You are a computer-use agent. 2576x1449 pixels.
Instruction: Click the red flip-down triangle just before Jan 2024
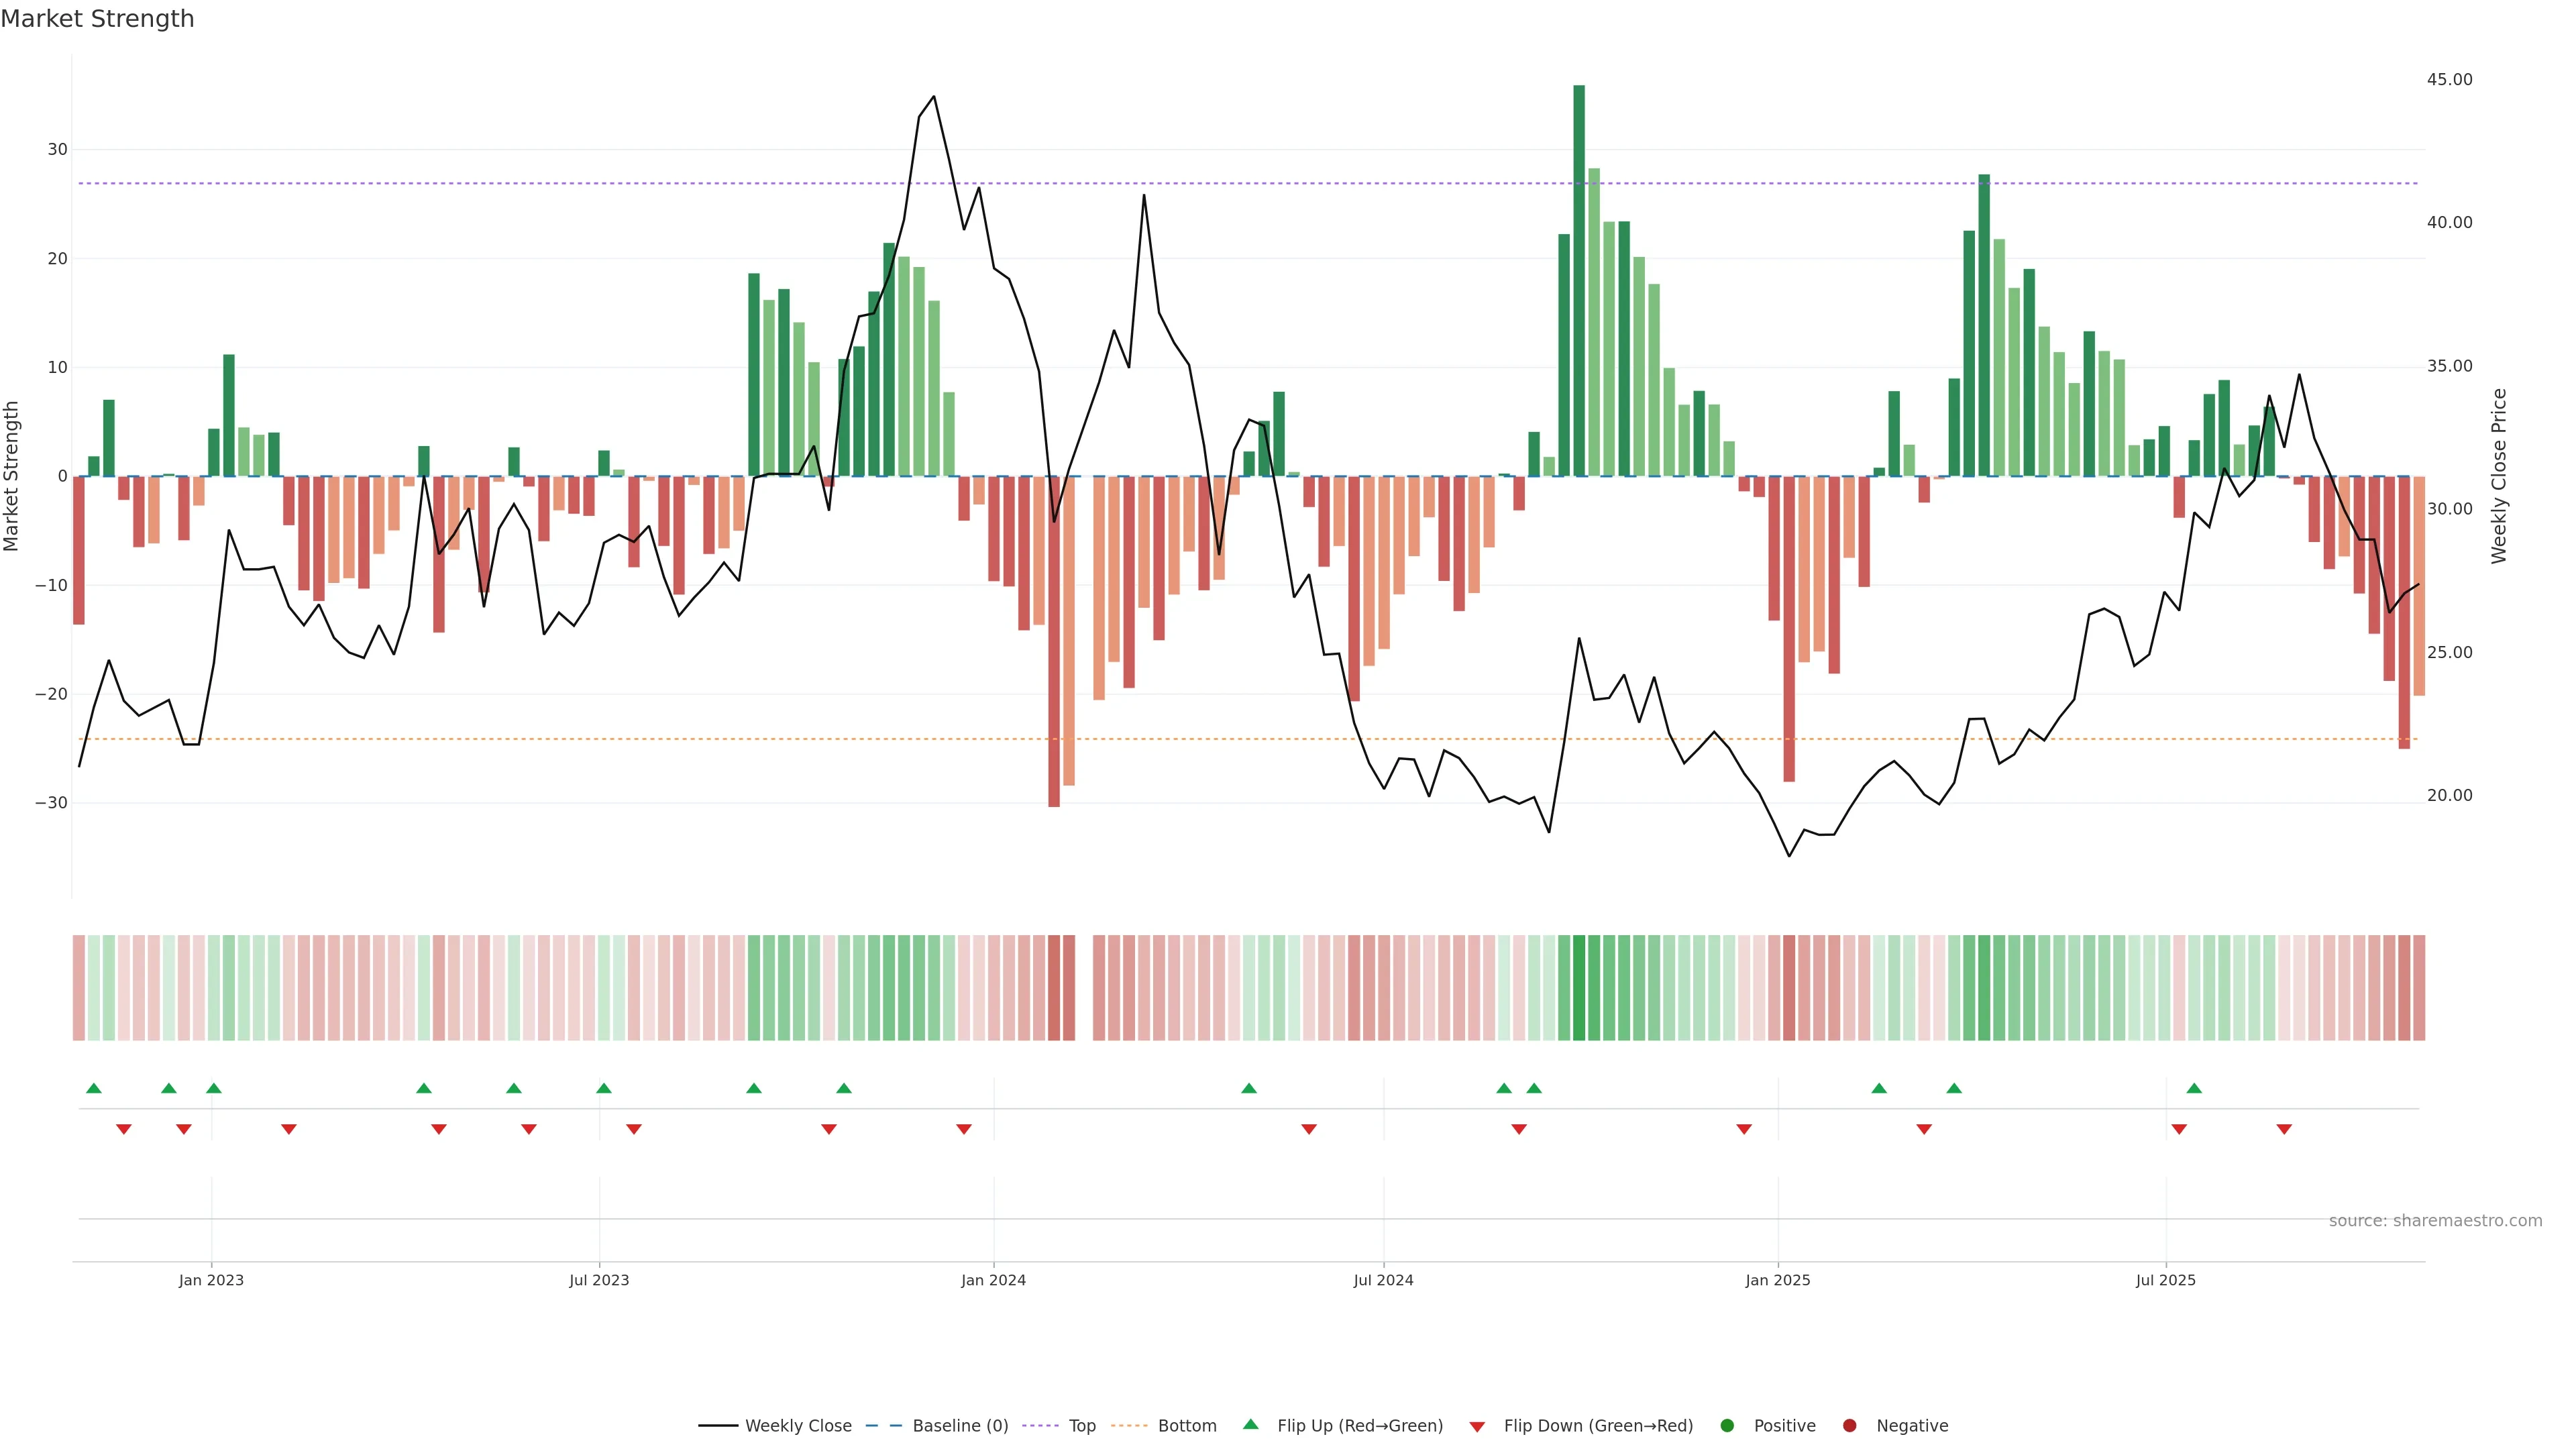(x=964, y=1129)
